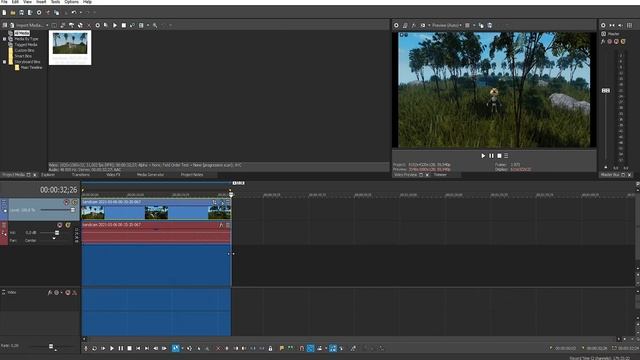This screenshot has height=360, width=640.
Task: Switch to the Explorer tab
Action: pos(48,175)
